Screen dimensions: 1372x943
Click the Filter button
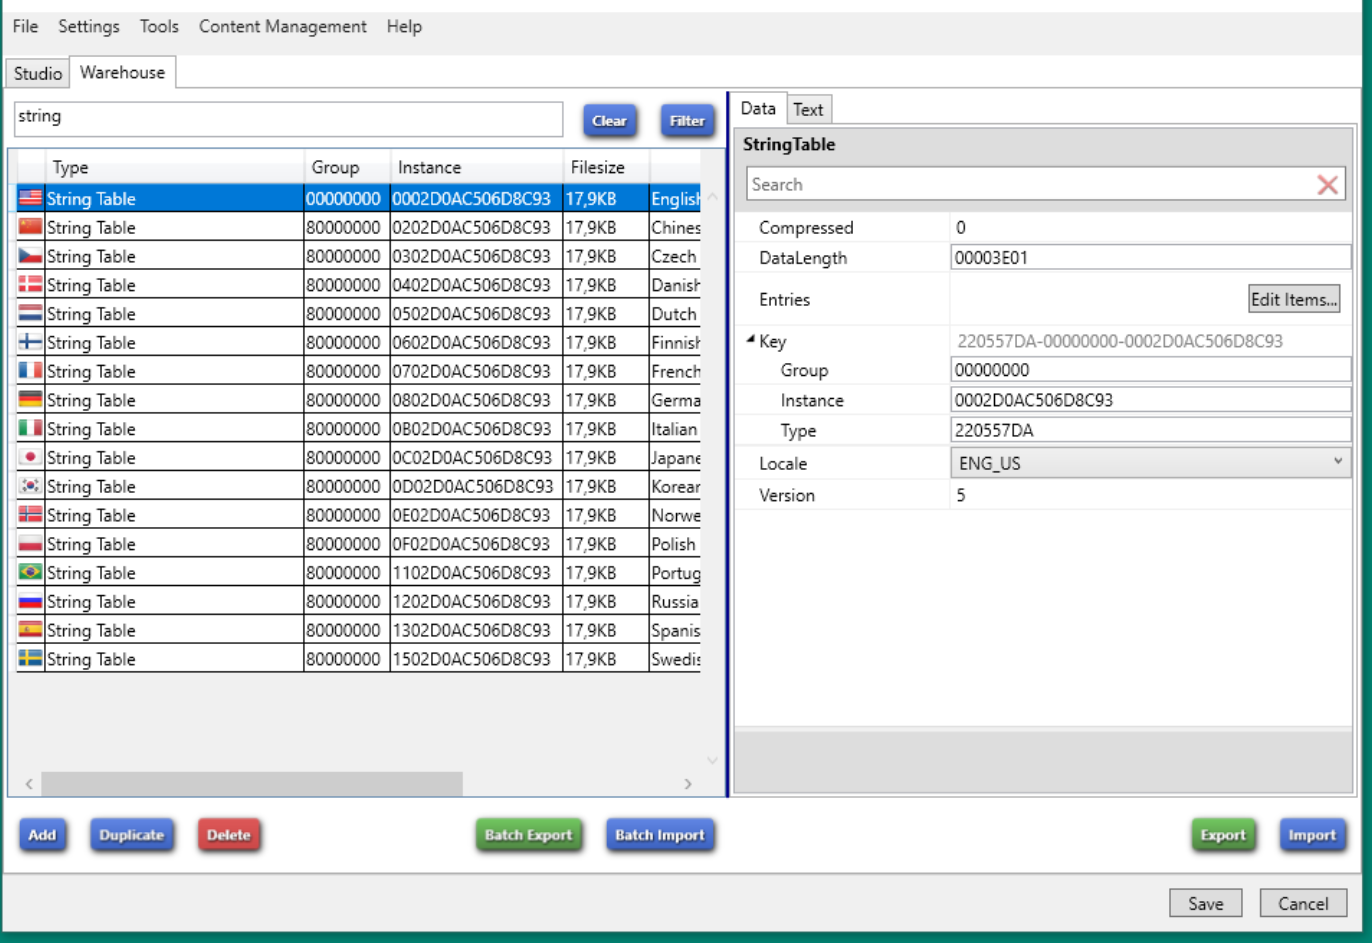click(687, 121)
